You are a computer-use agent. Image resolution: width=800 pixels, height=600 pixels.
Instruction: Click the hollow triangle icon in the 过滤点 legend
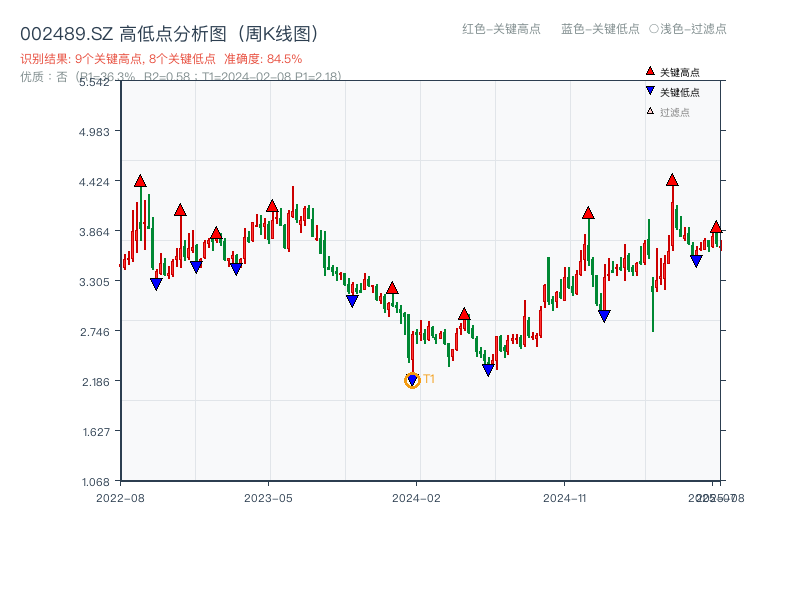(x=650, y=111)
